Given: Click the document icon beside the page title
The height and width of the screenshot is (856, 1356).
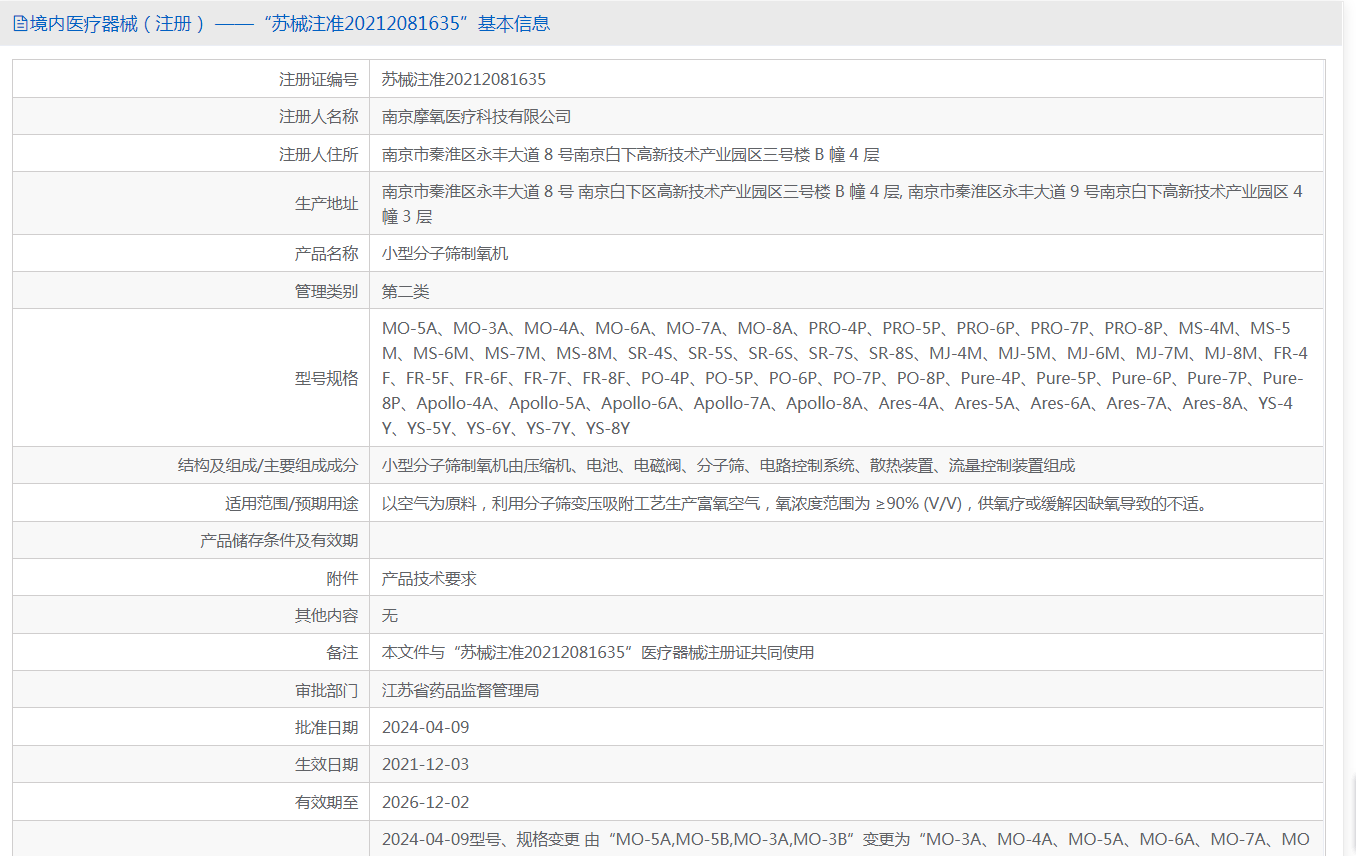Looking at the screenshot, I should 20,24.
